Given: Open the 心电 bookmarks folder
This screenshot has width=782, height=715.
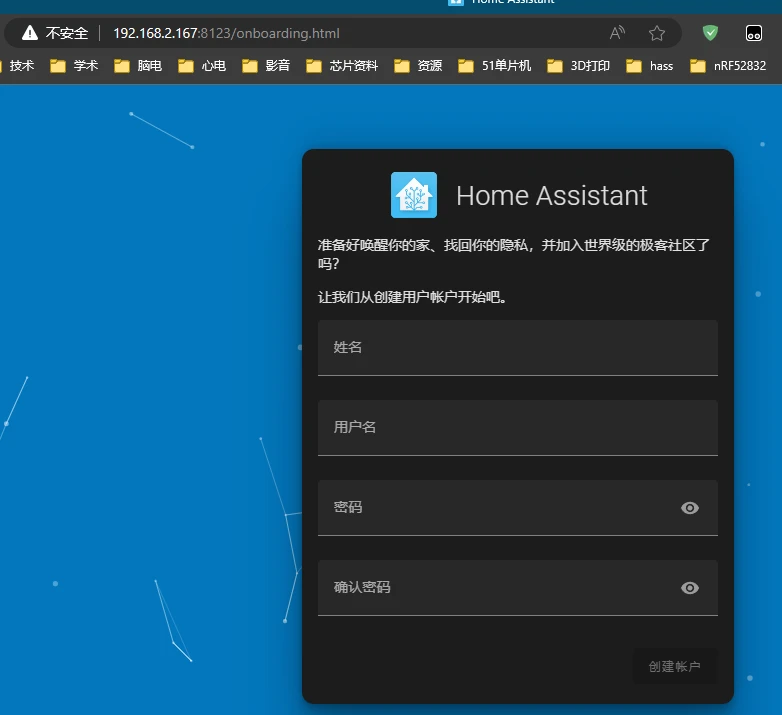Looking at the screenshot, I should (x=202, y=66).
